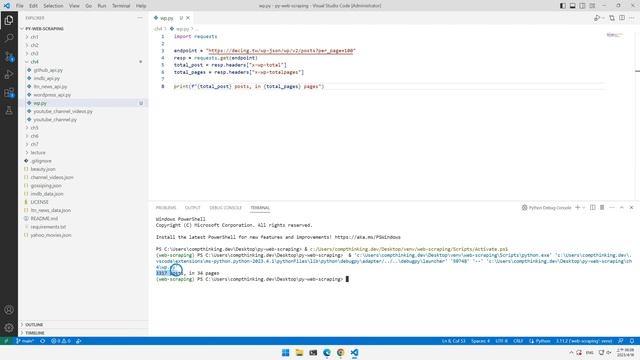This screenshot has width=640, height=360.
Task: Change the UTF-8 encoding in status bar
Action: point(501,341)
